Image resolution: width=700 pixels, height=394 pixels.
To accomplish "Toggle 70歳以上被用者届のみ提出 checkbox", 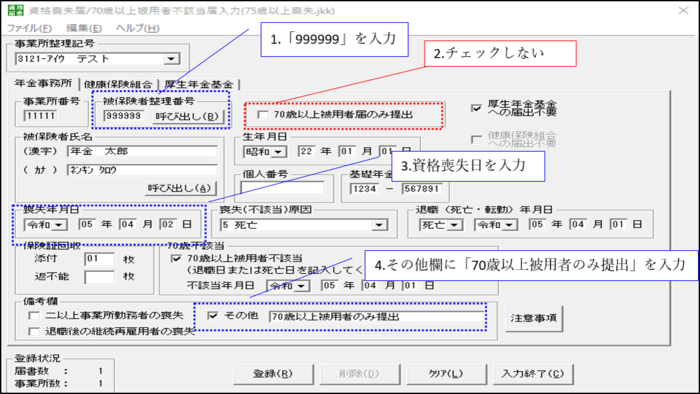I will 263,115.
